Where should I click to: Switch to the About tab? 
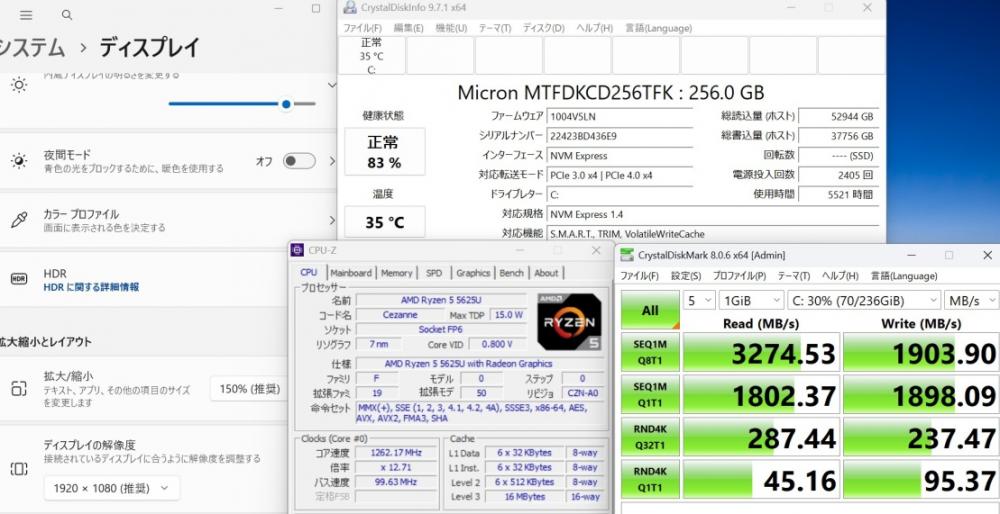click(546, 273)
